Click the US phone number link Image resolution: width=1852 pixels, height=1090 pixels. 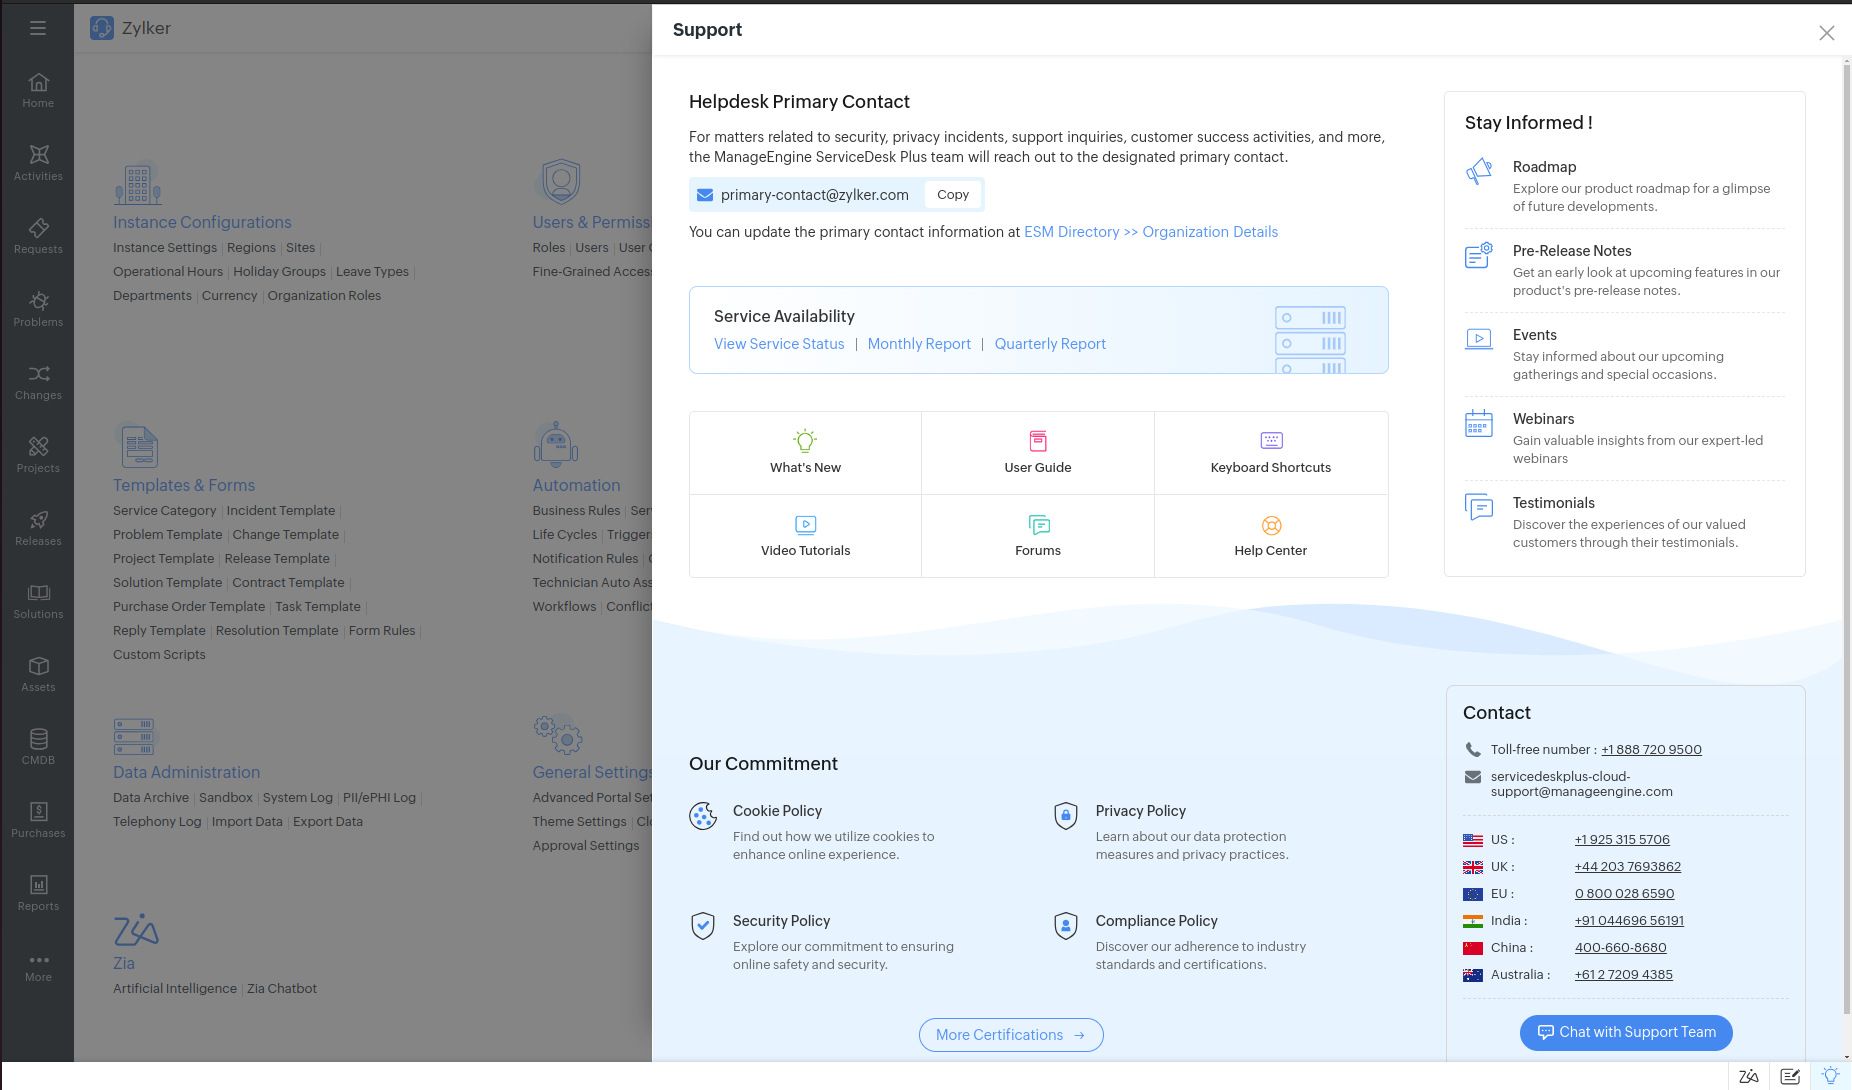(x=1622, y=840)
